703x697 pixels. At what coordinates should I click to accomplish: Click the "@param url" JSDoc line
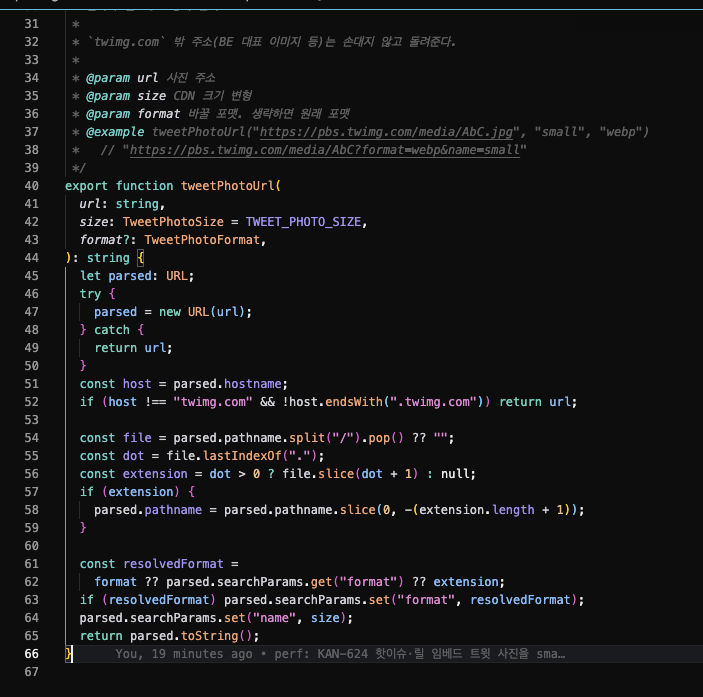coord(143,78)
